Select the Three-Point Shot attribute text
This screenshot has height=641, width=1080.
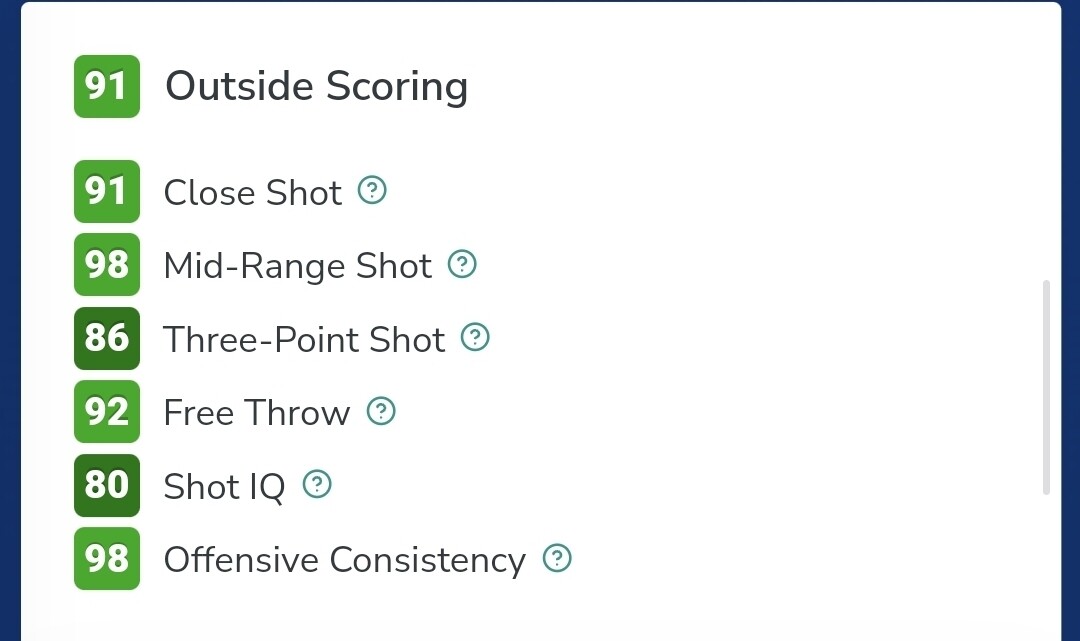tap(304, 340)
